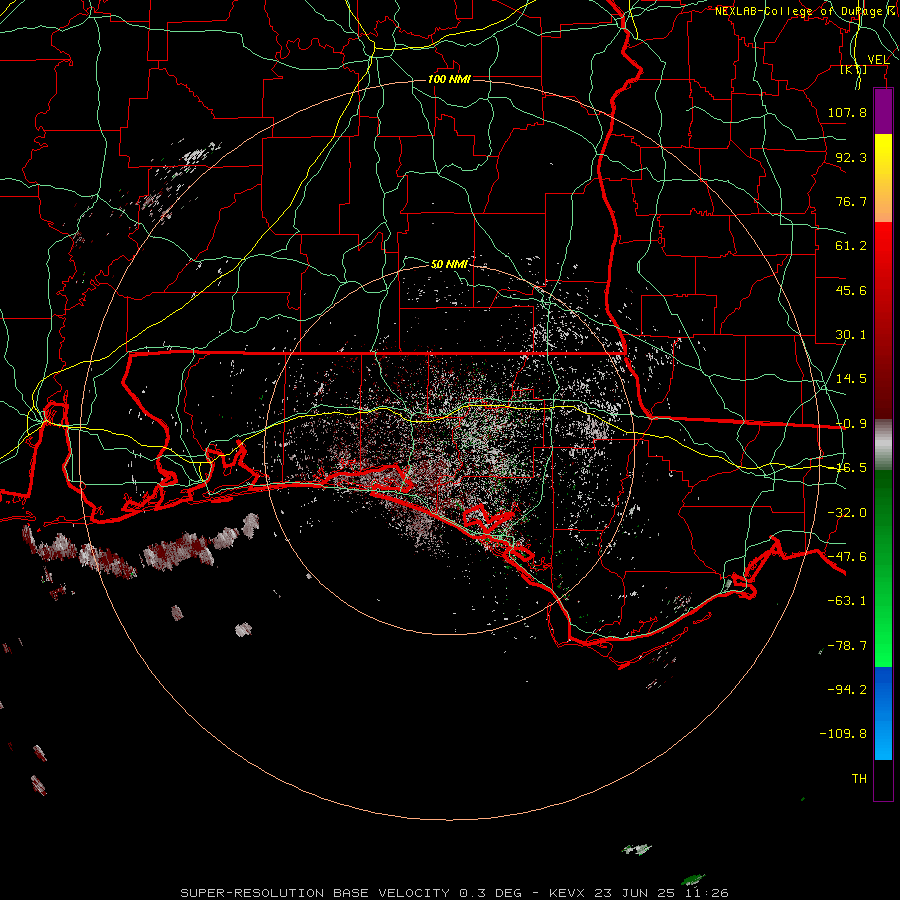Screen dimensions: 900x900
Task: Click the 30.1 legend value
Action: (x=851, y=335)
